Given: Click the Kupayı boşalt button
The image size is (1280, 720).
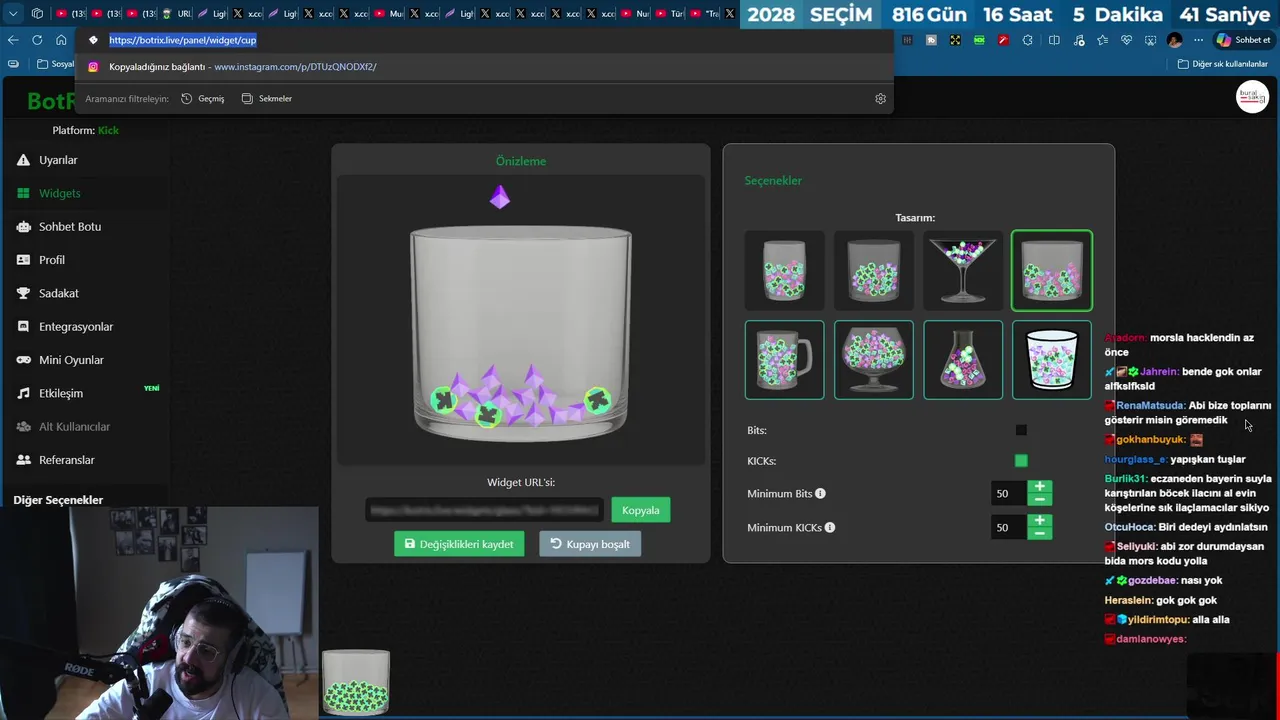Looking at the screenshot, I should point(590,544).
